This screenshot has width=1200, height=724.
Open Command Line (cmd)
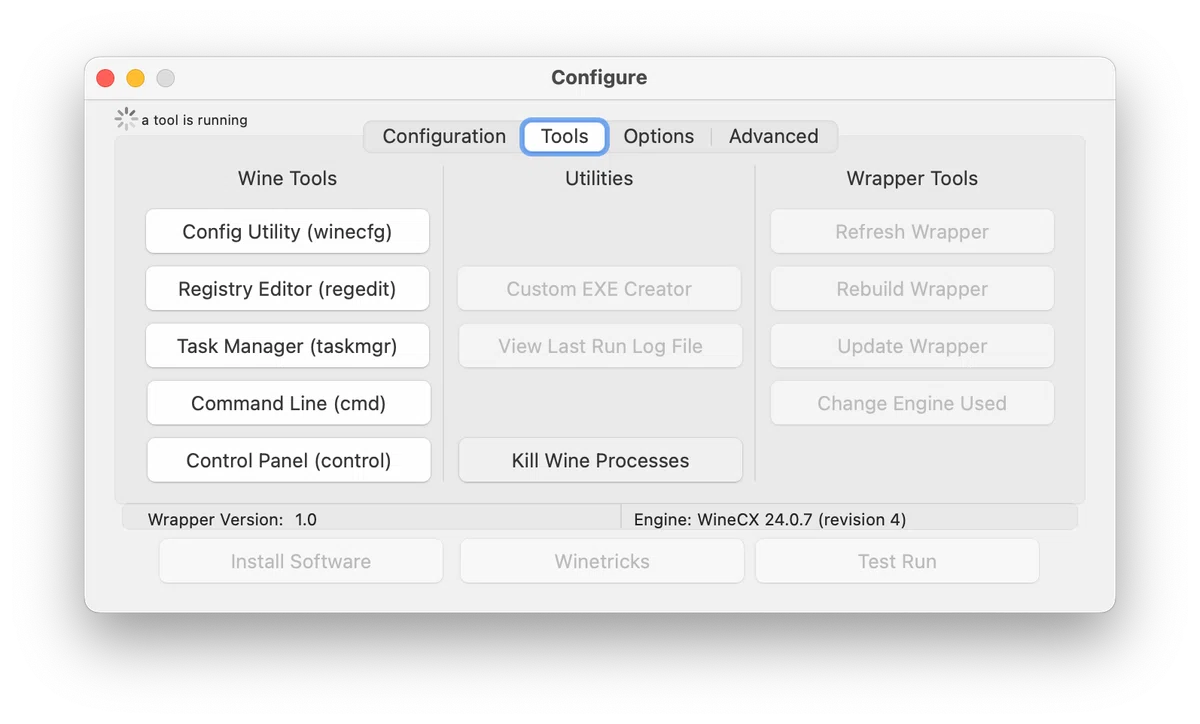click(288, 403)
